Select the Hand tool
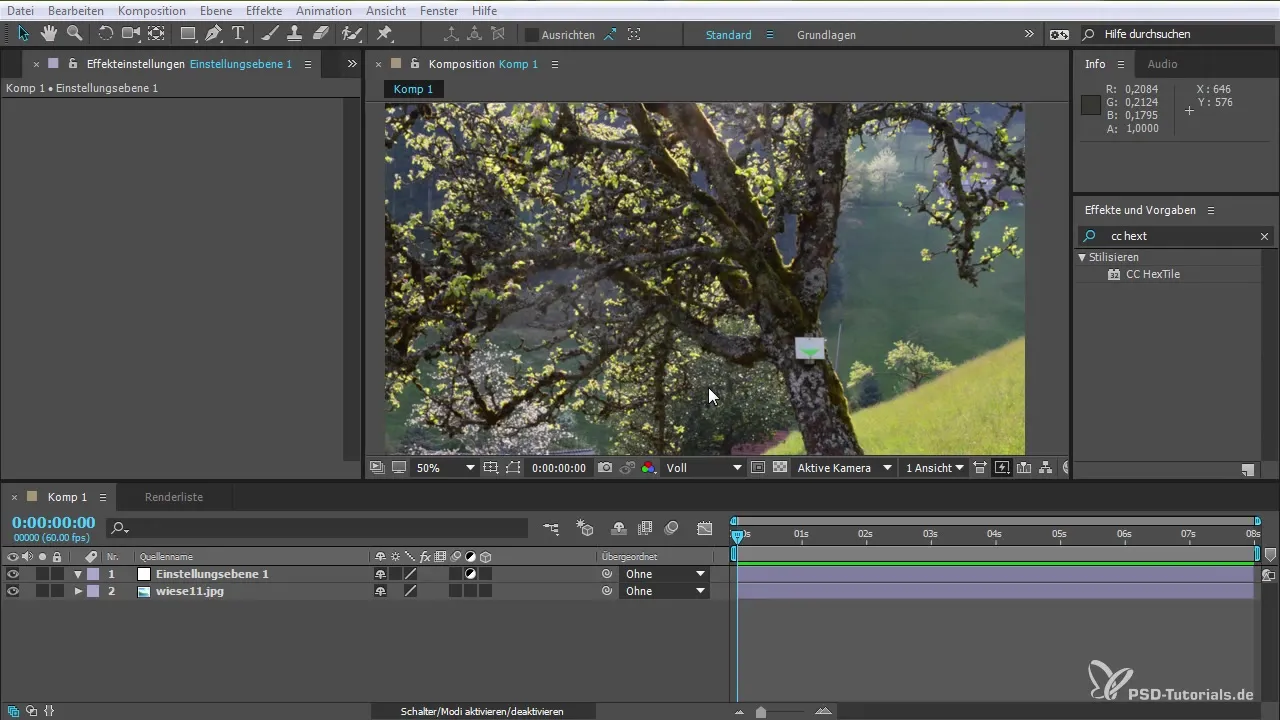The height and width of the screenshot is (720, 1280). [x=49, y=34]
